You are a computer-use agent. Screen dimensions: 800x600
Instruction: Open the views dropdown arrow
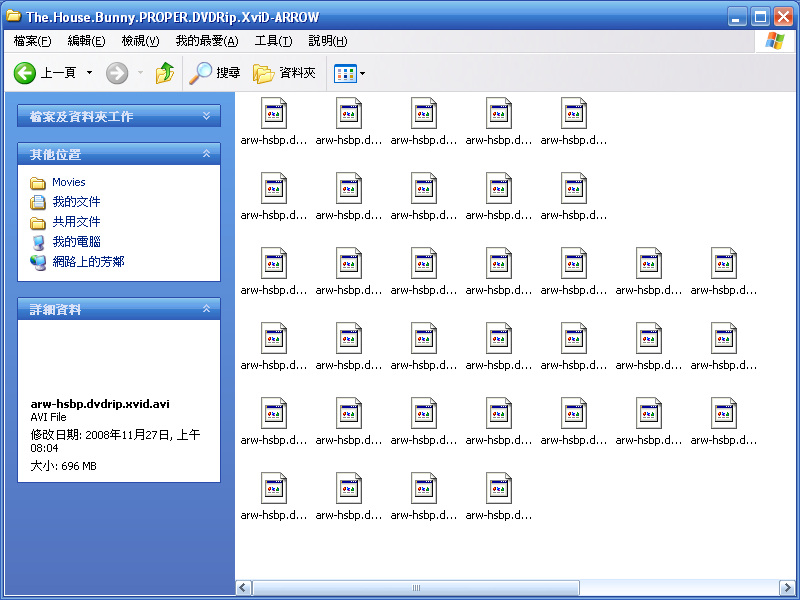coord(362,73)
